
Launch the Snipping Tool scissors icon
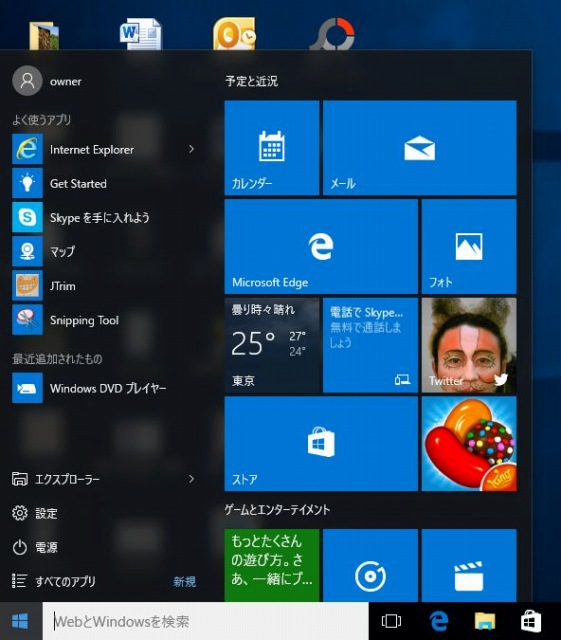point(27,320)
